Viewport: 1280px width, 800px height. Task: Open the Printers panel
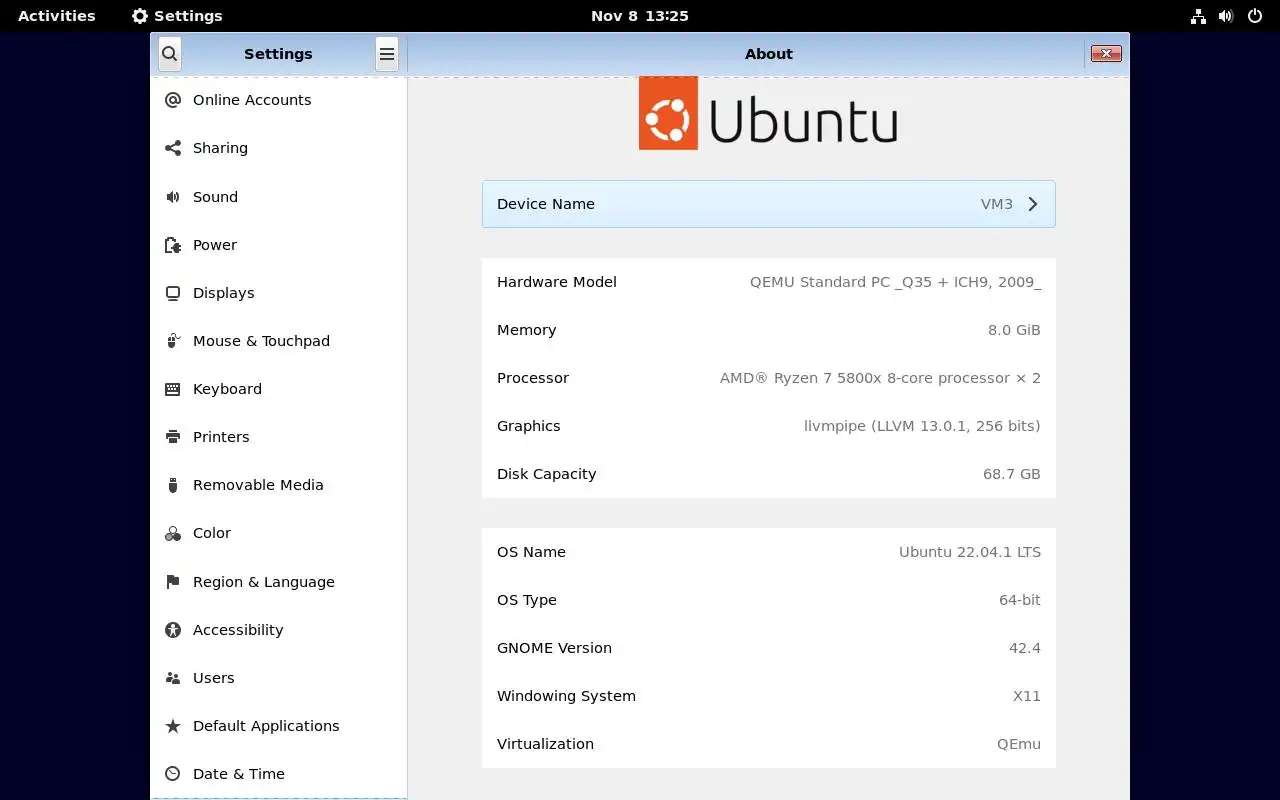[x=279, y=437]
